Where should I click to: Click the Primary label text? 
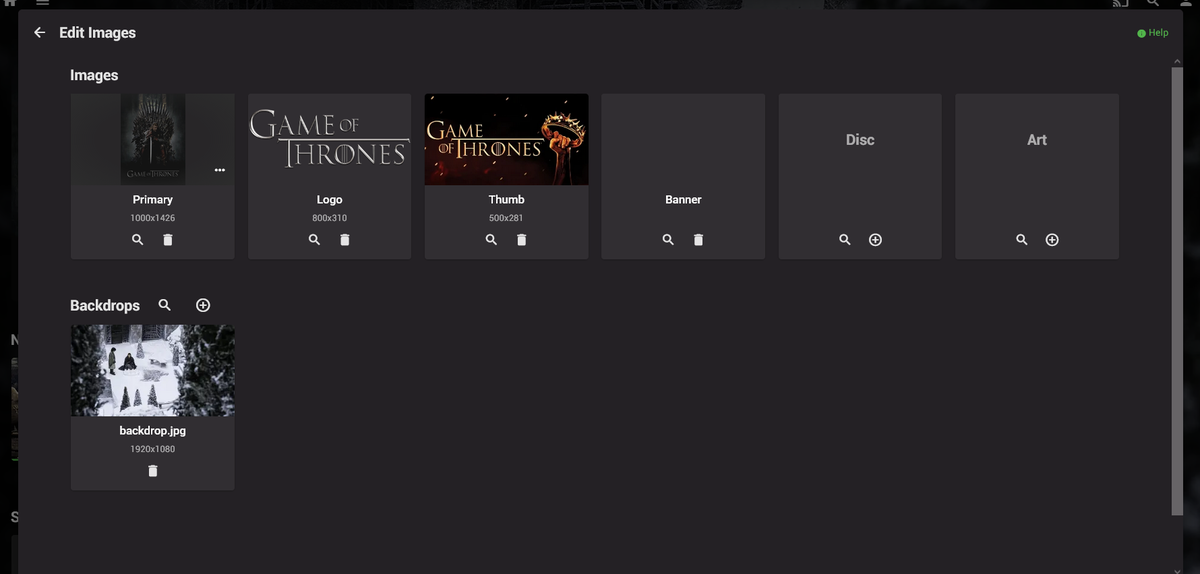point(153,200)
